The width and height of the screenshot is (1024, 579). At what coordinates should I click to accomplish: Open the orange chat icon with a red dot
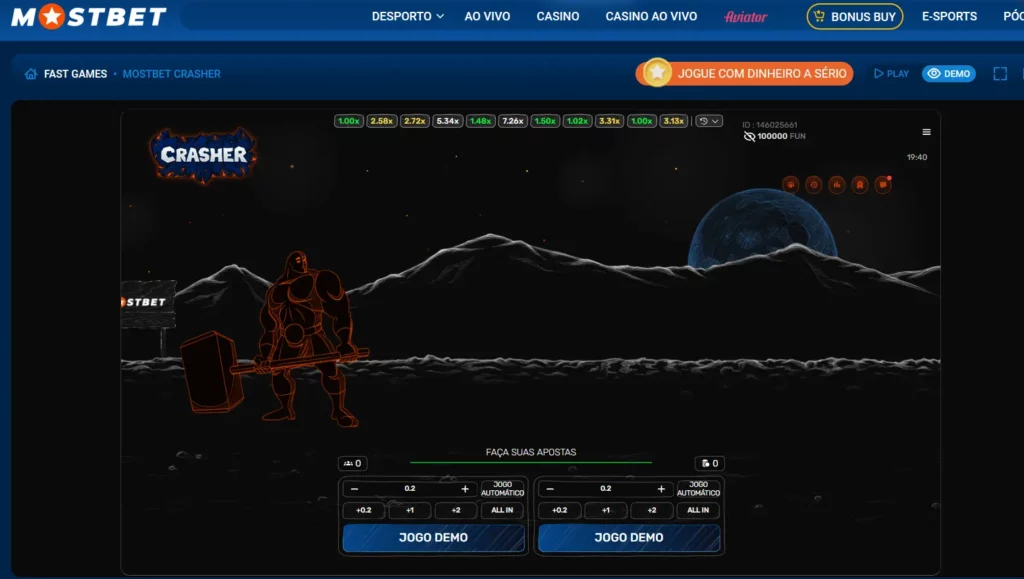click(x=883, y=185)
